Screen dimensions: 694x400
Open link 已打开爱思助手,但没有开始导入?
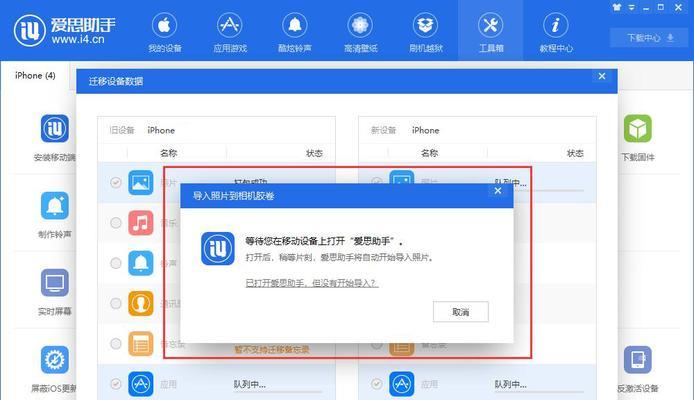pyautogui.click(x=312, y=283)
